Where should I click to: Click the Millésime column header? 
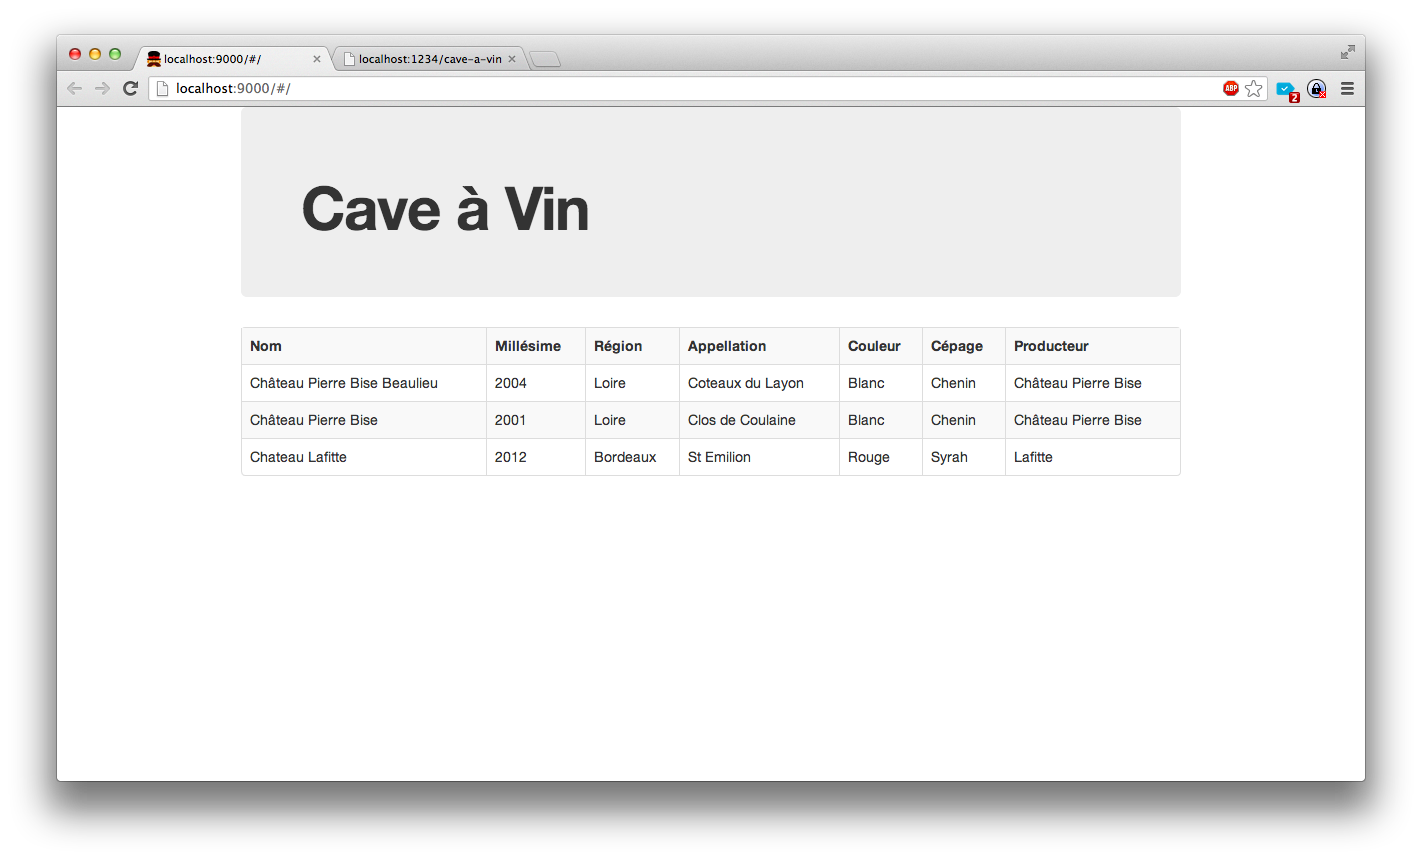click(x=536, y=346)
